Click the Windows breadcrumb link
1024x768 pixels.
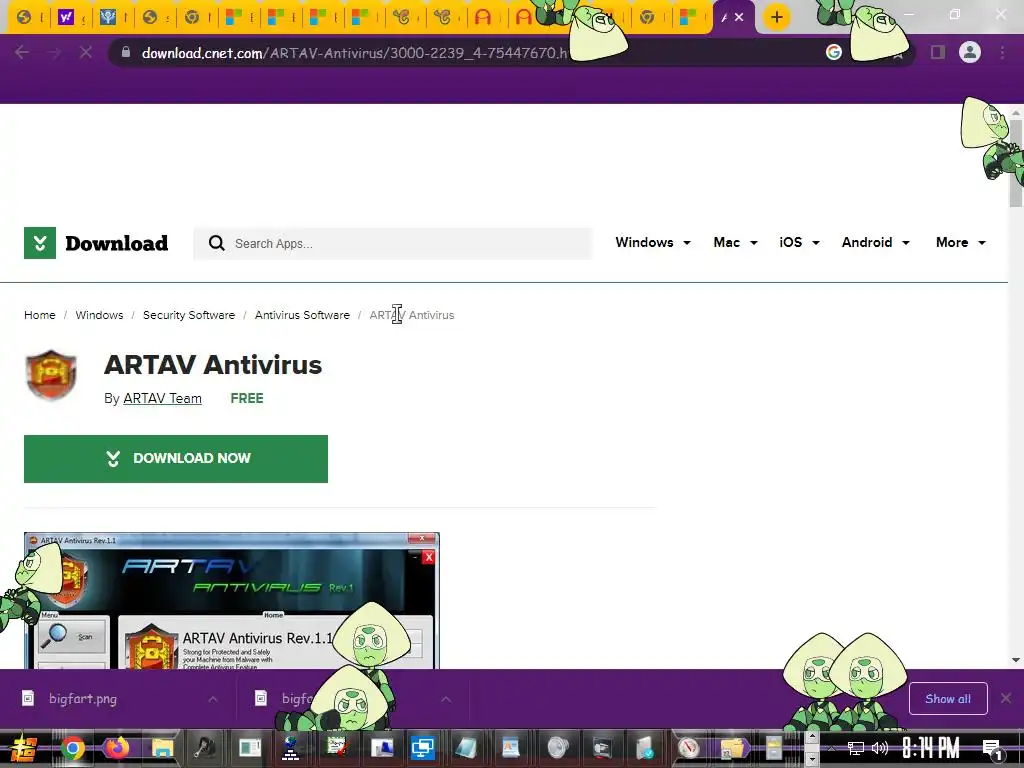[99, 315]
